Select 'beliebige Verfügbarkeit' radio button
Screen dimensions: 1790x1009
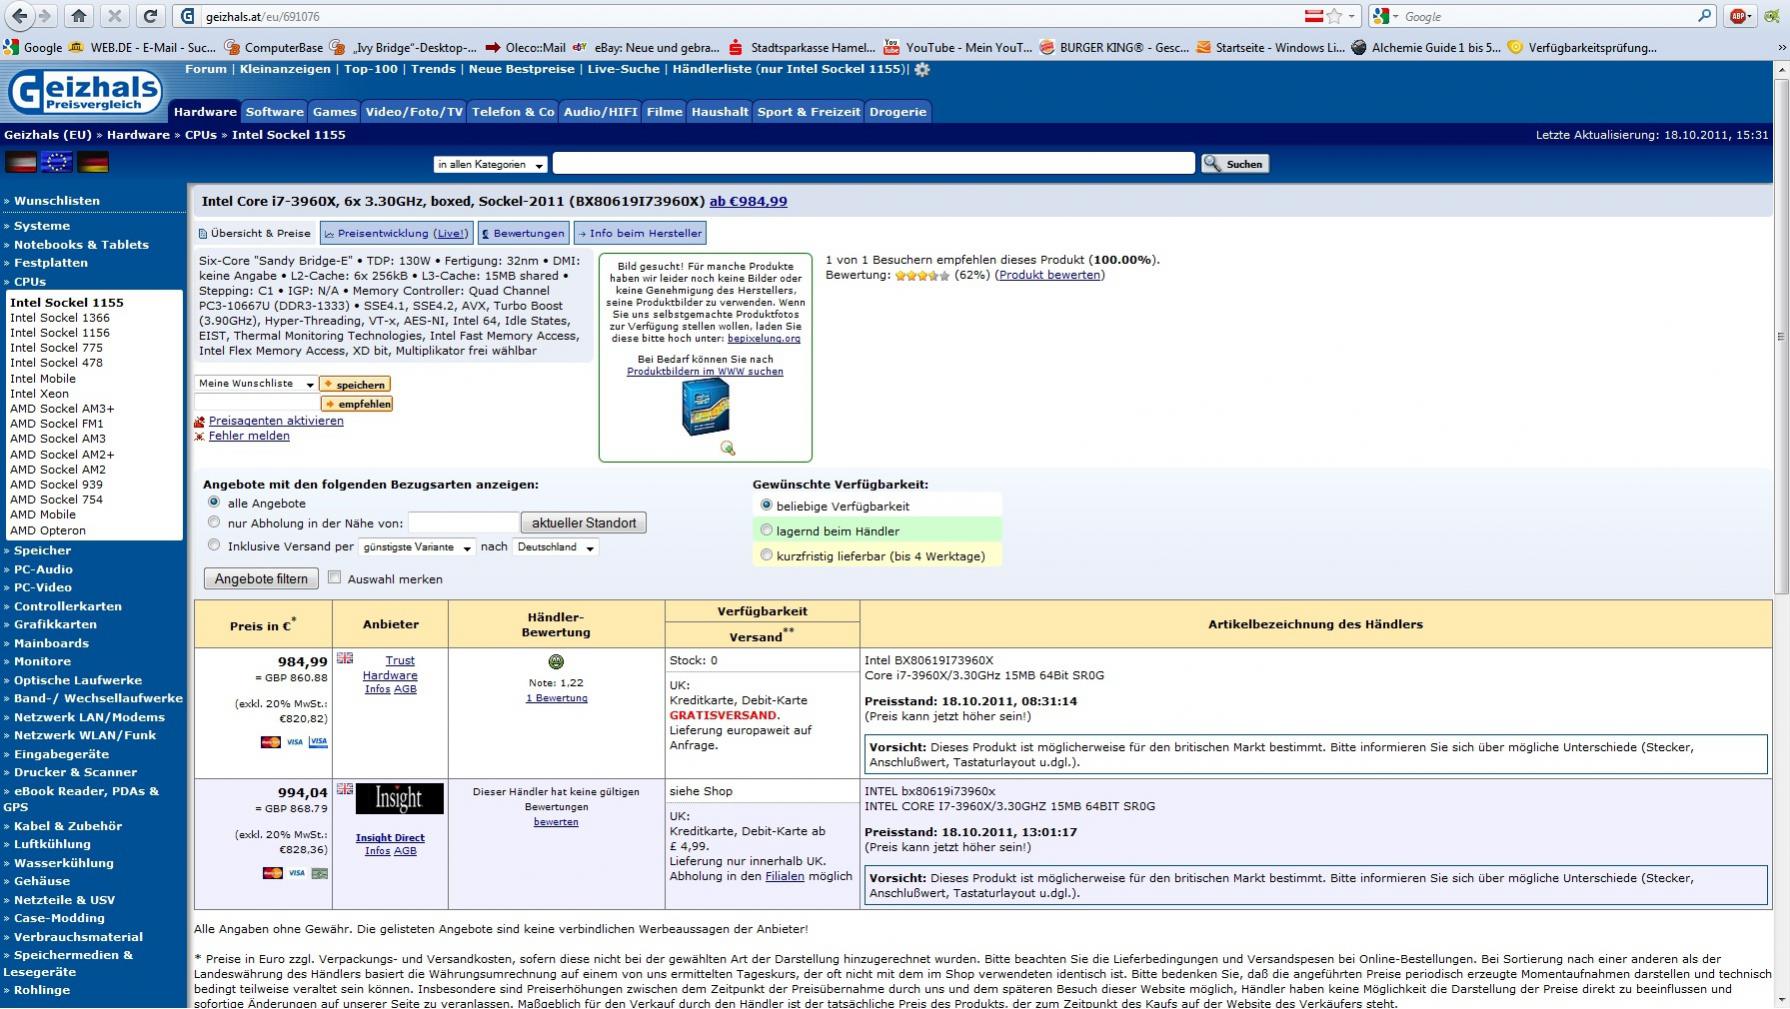point(767,505)
